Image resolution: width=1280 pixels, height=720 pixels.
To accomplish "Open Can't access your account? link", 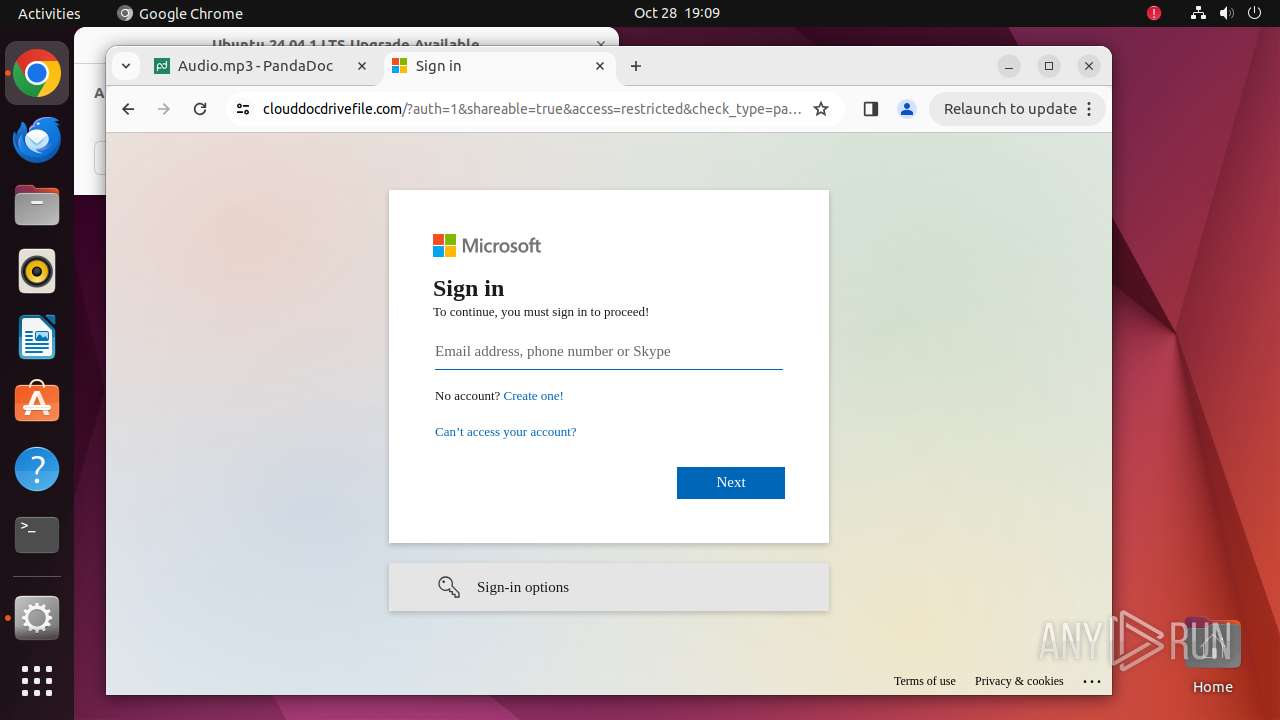I will pos(505,432).
